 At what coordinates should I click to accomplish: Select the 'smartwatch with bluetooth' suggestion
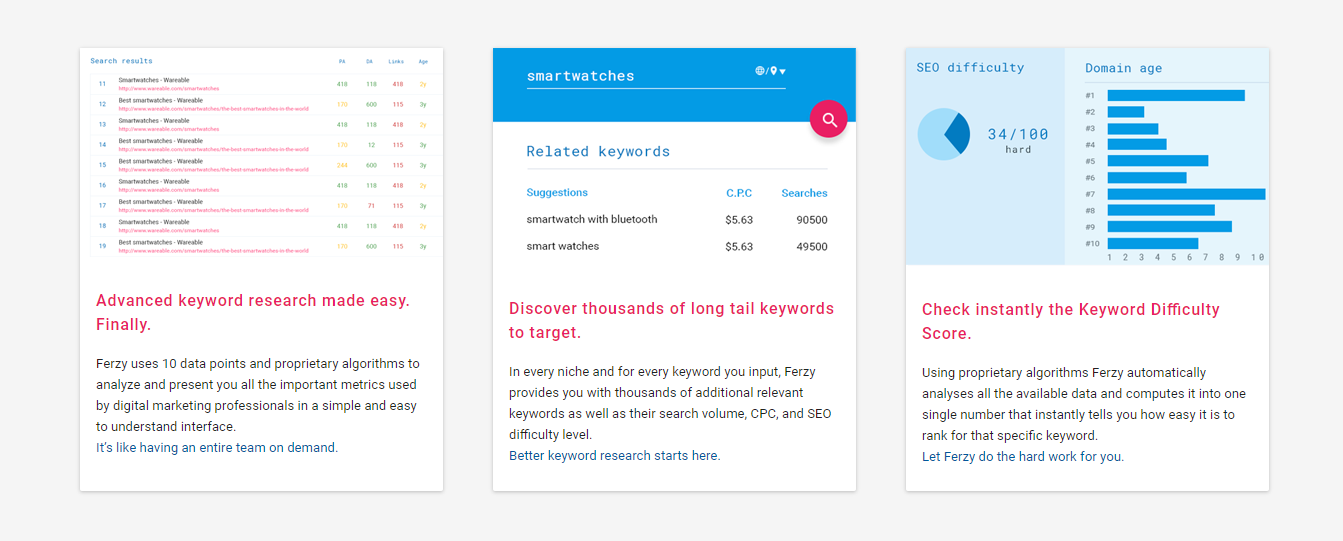[x=592, y=220]
